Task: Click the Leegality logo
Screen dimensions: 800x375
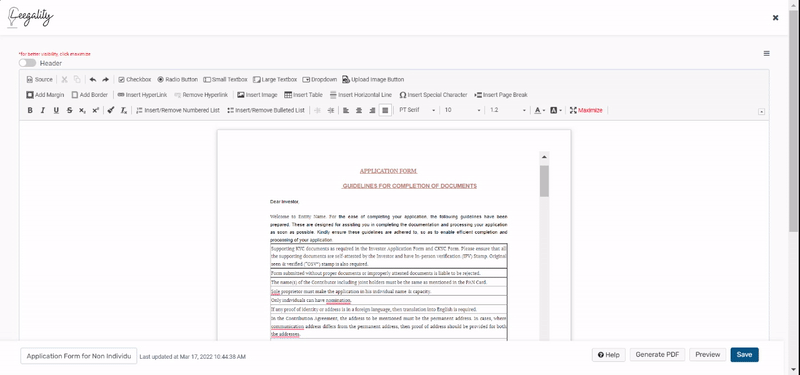Action: pyautogui.click(x=31, y=17)
